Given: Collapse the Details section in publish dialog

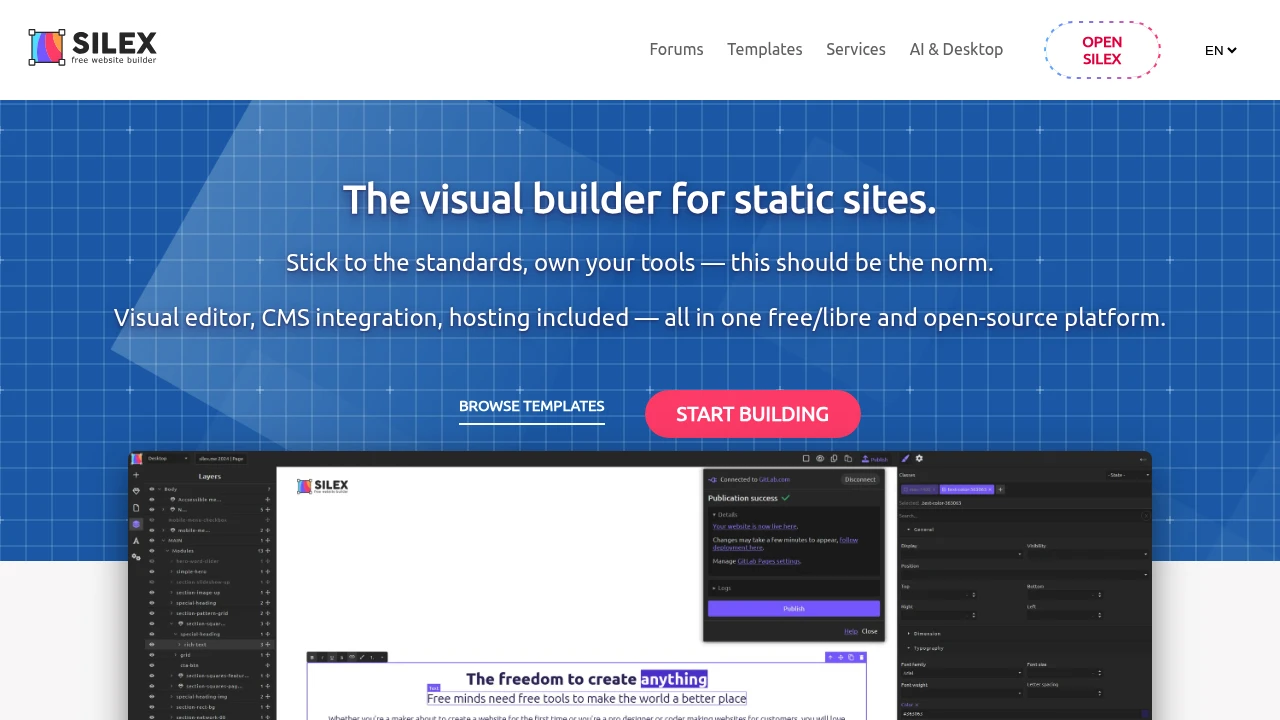Looking at the screenshot, I should click(725, 515).
